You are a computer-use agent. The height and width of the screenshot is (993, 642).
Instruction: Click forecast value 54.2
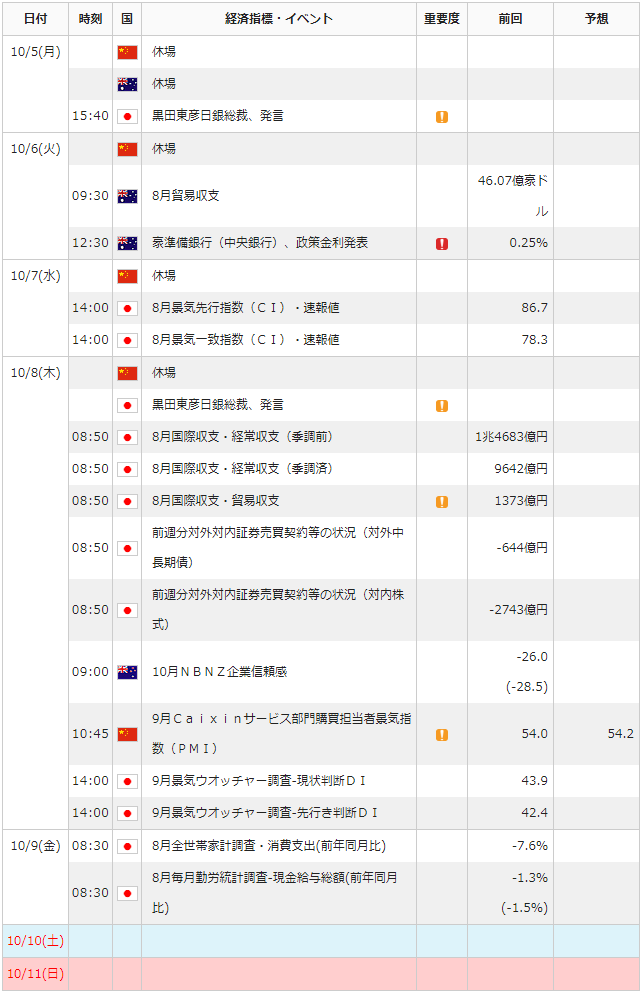click(620, 734)
